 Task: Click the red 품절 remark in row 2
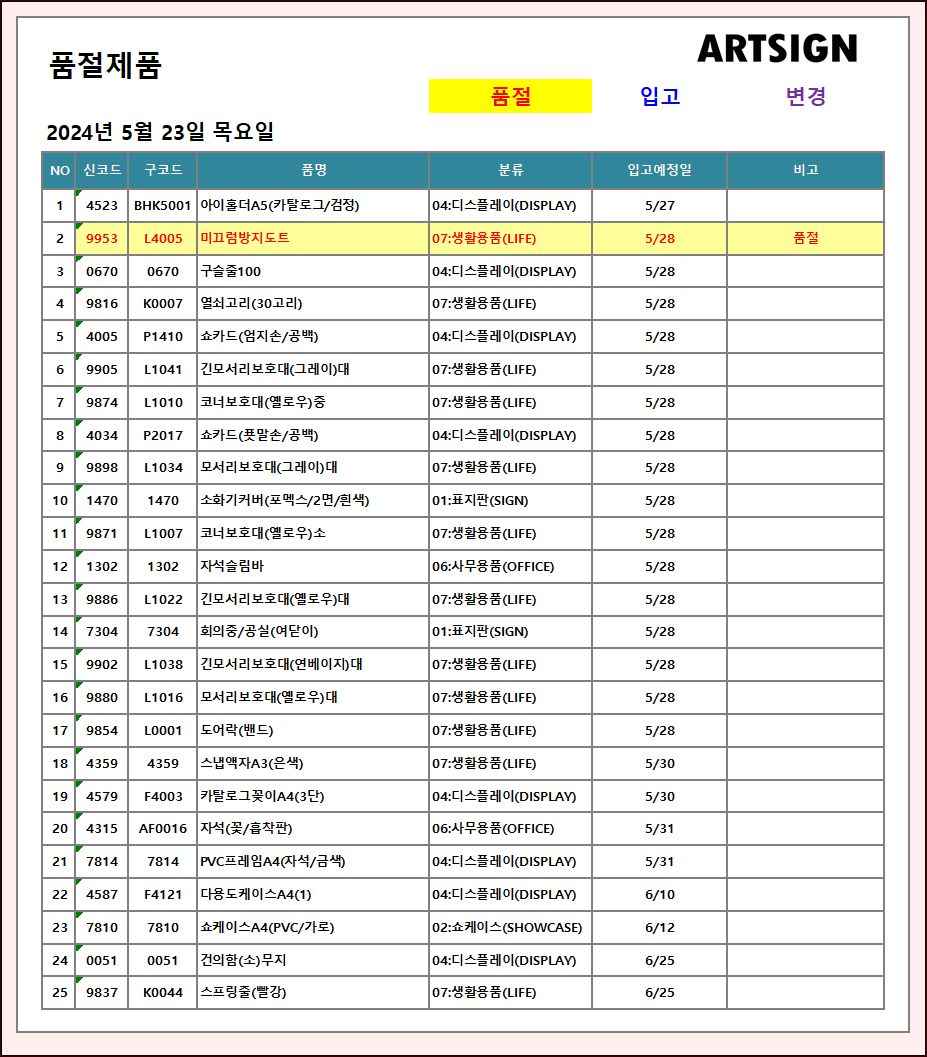pos(805,238)
